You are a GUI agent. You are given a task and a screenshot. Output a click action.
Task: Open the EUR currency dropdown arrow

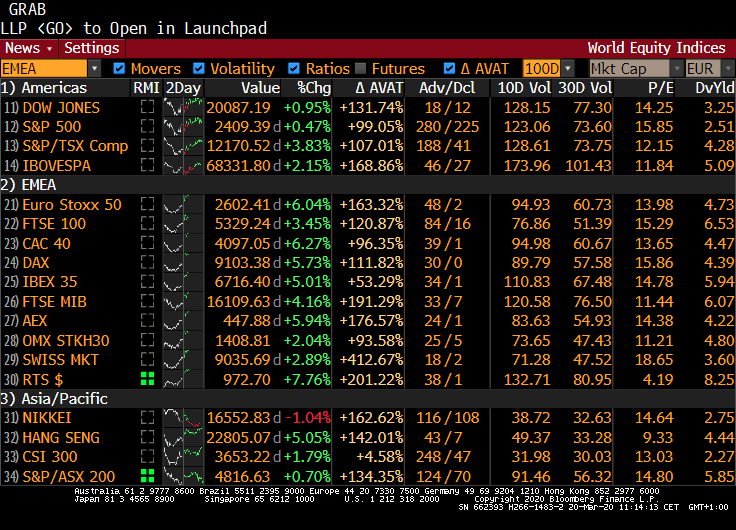(x=728, y=69)
